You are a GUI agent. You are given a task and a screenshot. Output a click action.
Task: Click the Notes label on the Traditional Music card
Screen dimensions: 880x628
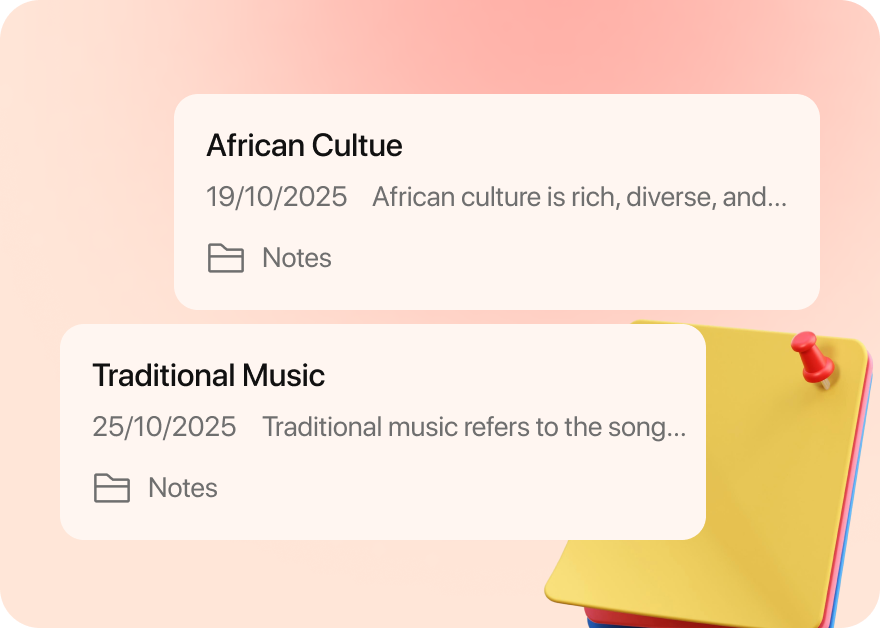point(182,488)
